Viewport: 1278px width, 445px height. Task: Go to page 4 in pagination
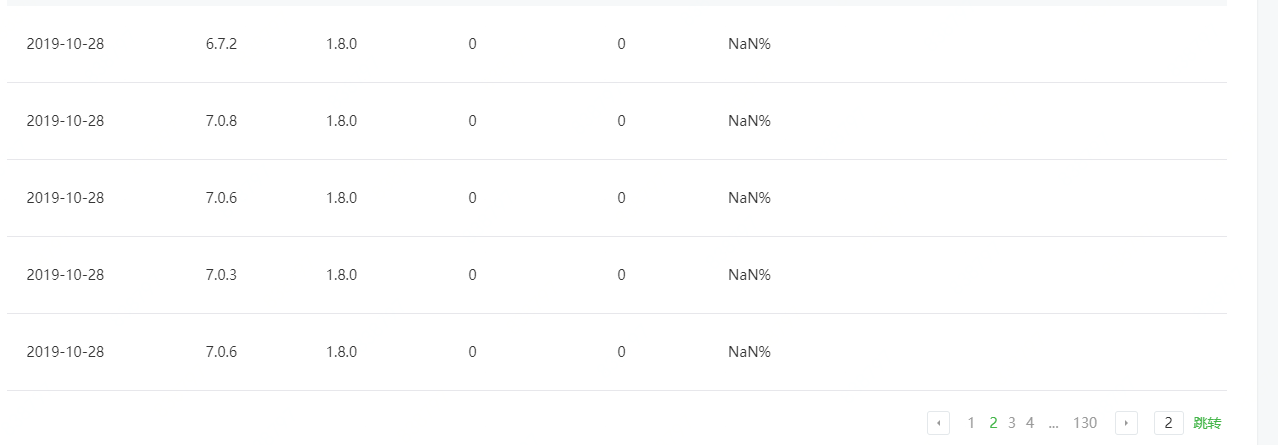(1030, 423)
